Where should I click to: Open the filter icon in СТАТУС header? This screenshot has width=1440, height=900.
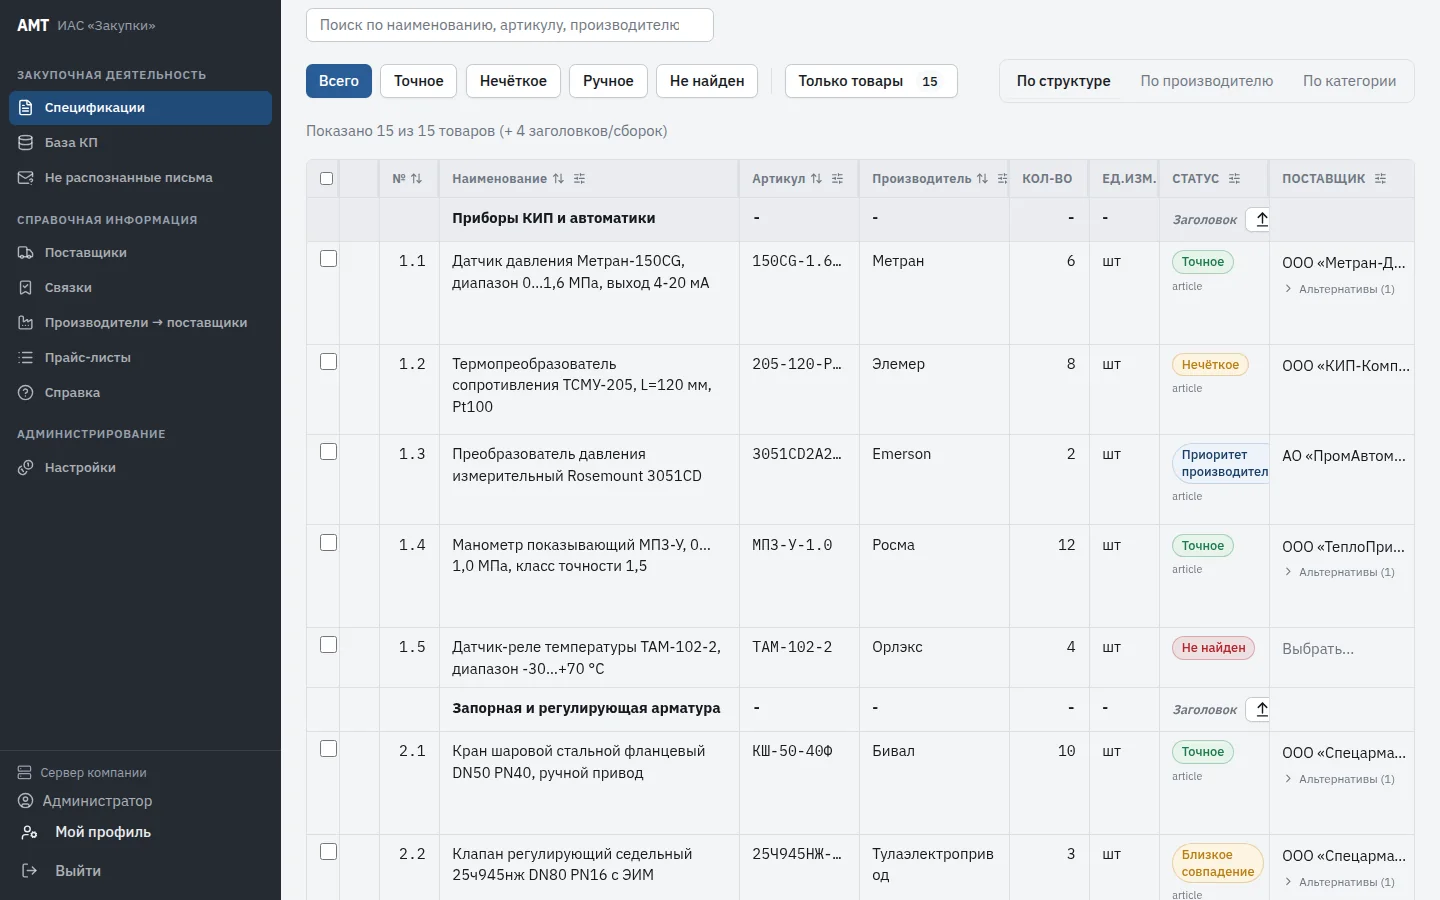coord(1235,179)
